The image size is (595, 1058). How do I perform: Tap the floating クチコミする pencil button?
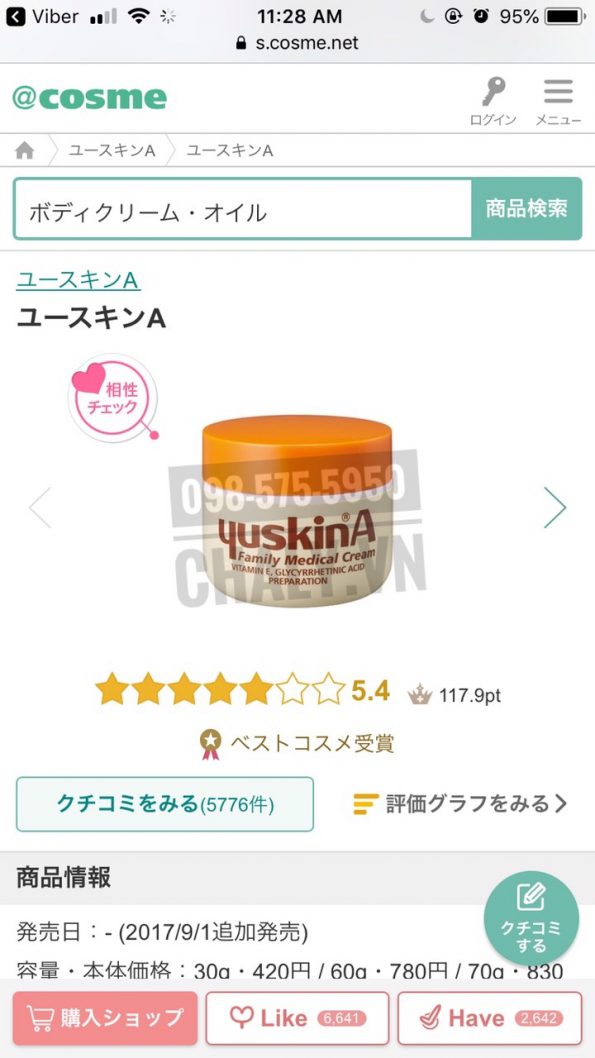531,918
